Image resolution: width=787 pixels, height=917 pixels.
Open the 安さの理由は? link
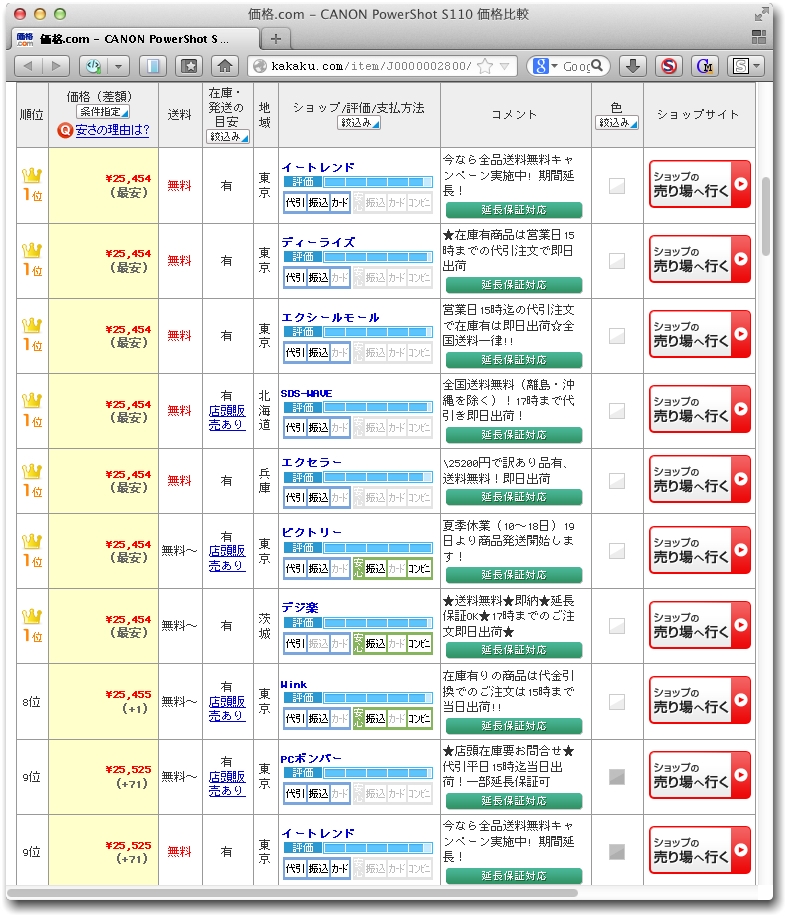click(112, 130)
